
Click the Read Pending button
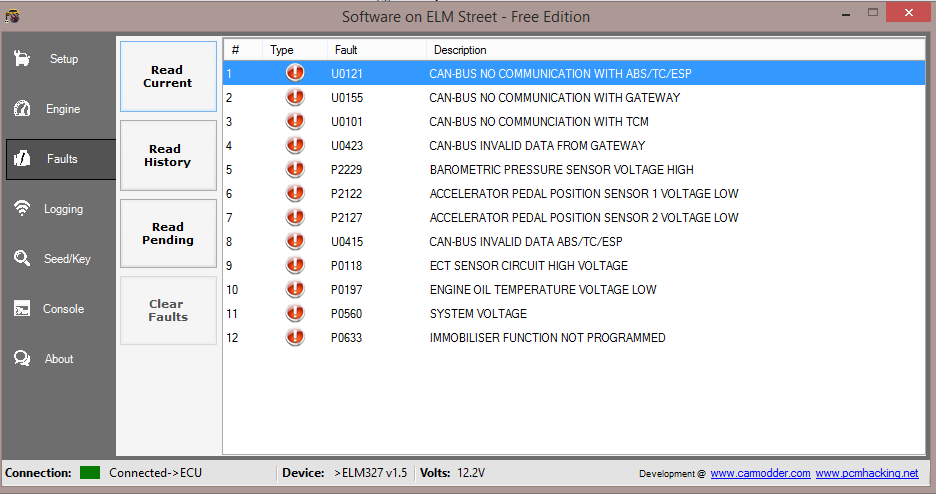(168, 233)
